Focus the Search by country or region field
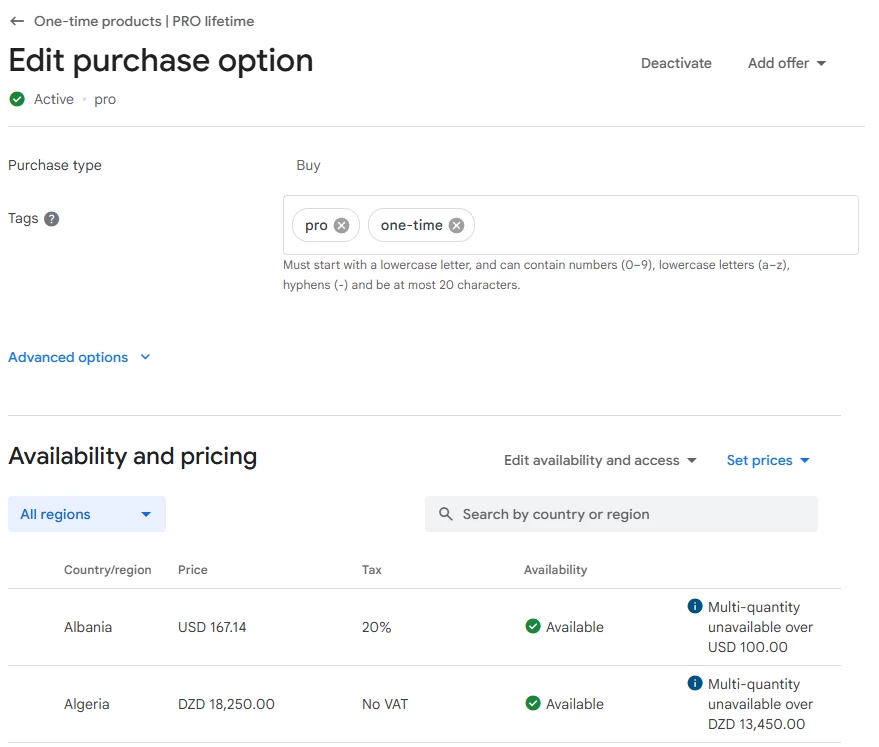879x747 pixels. [x=632, y=514]
